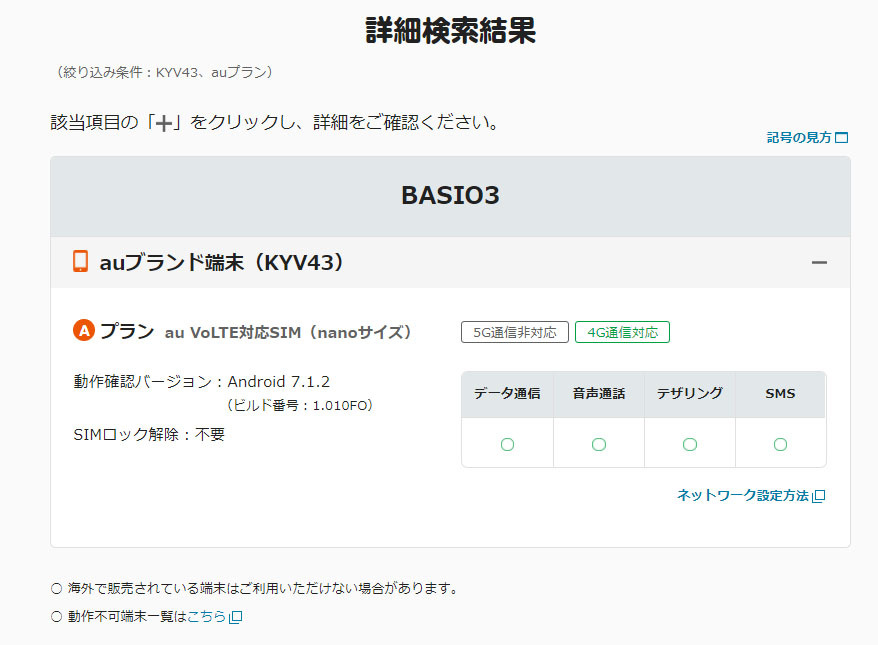
Task: Collapse the auブランド端末 (KYV43) section
Action: 819,263
